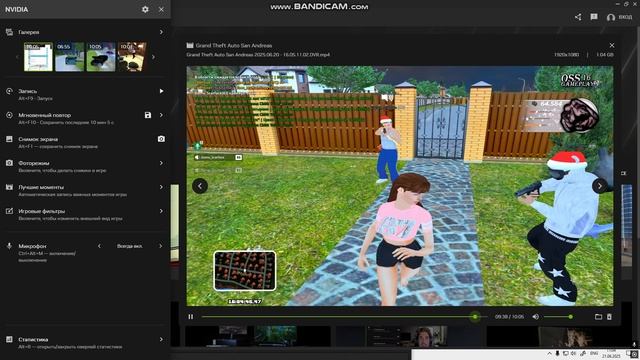Screen dimensions: 640x360
Task: Open the 06:55 gallery clip thumbnail
Action: coord(69,57)
